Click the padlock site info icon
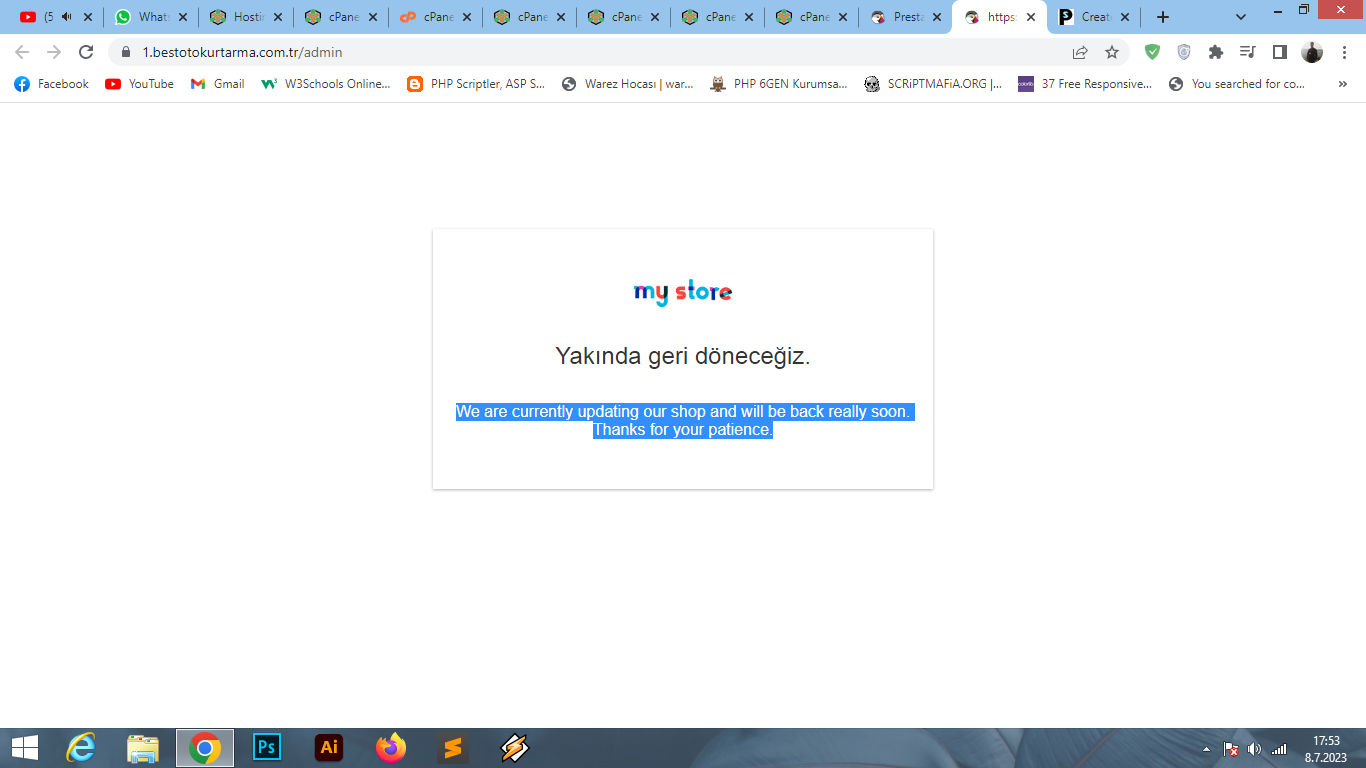The width and height of the screenshot is (1366, 768). pyautogui.click(x=126, y=52)
